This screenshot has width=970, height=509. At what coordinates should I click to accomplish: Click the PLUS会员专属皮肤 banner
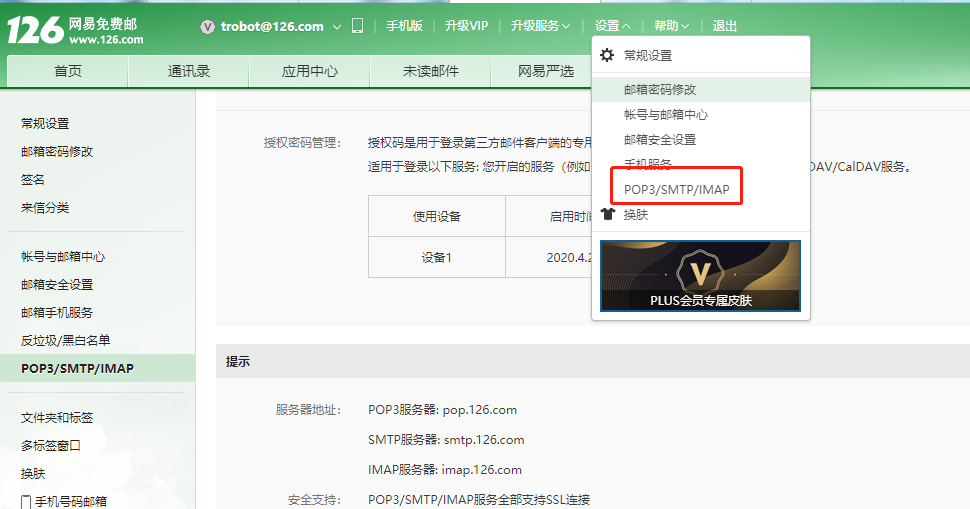[700, 276]
